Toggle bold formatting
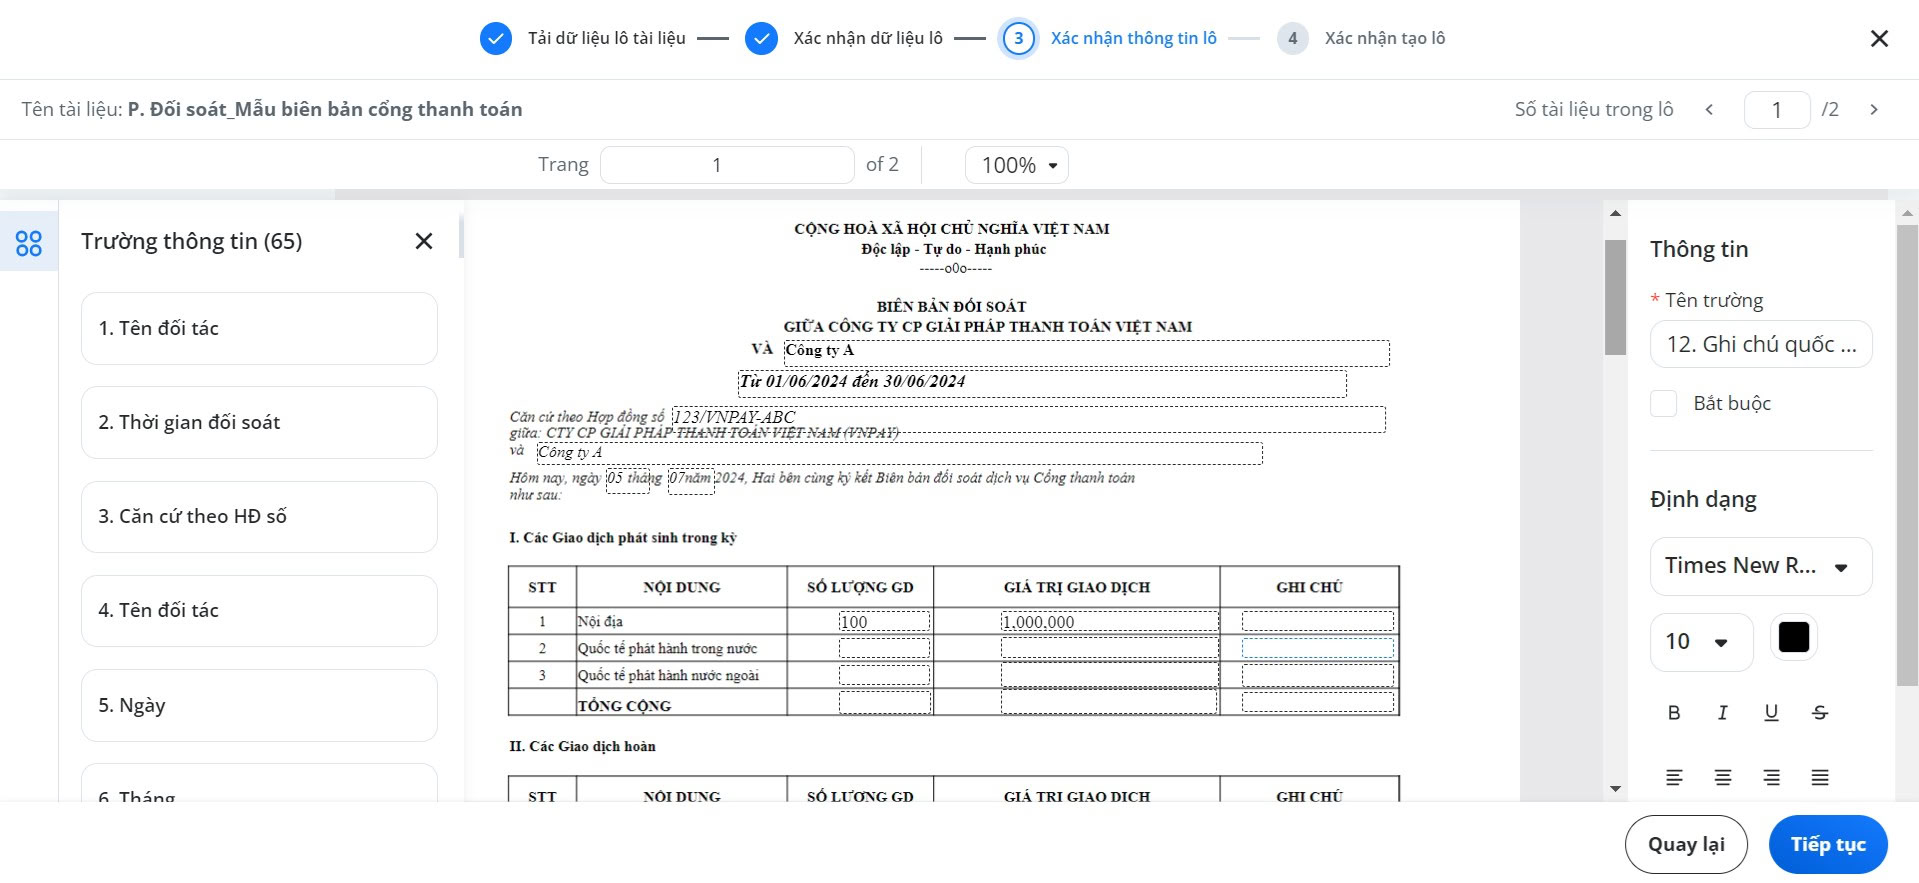Screen dimensions: 1919x883 tap(1674, 713)
